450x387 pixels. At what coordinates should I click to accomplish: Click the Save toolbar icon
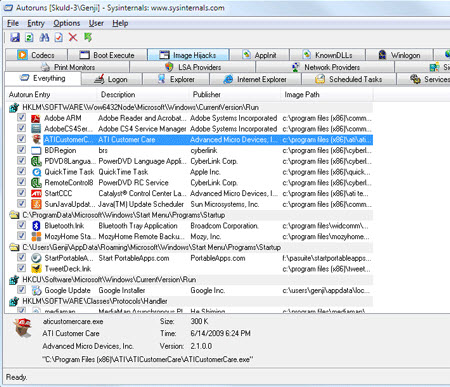point(15,37)
